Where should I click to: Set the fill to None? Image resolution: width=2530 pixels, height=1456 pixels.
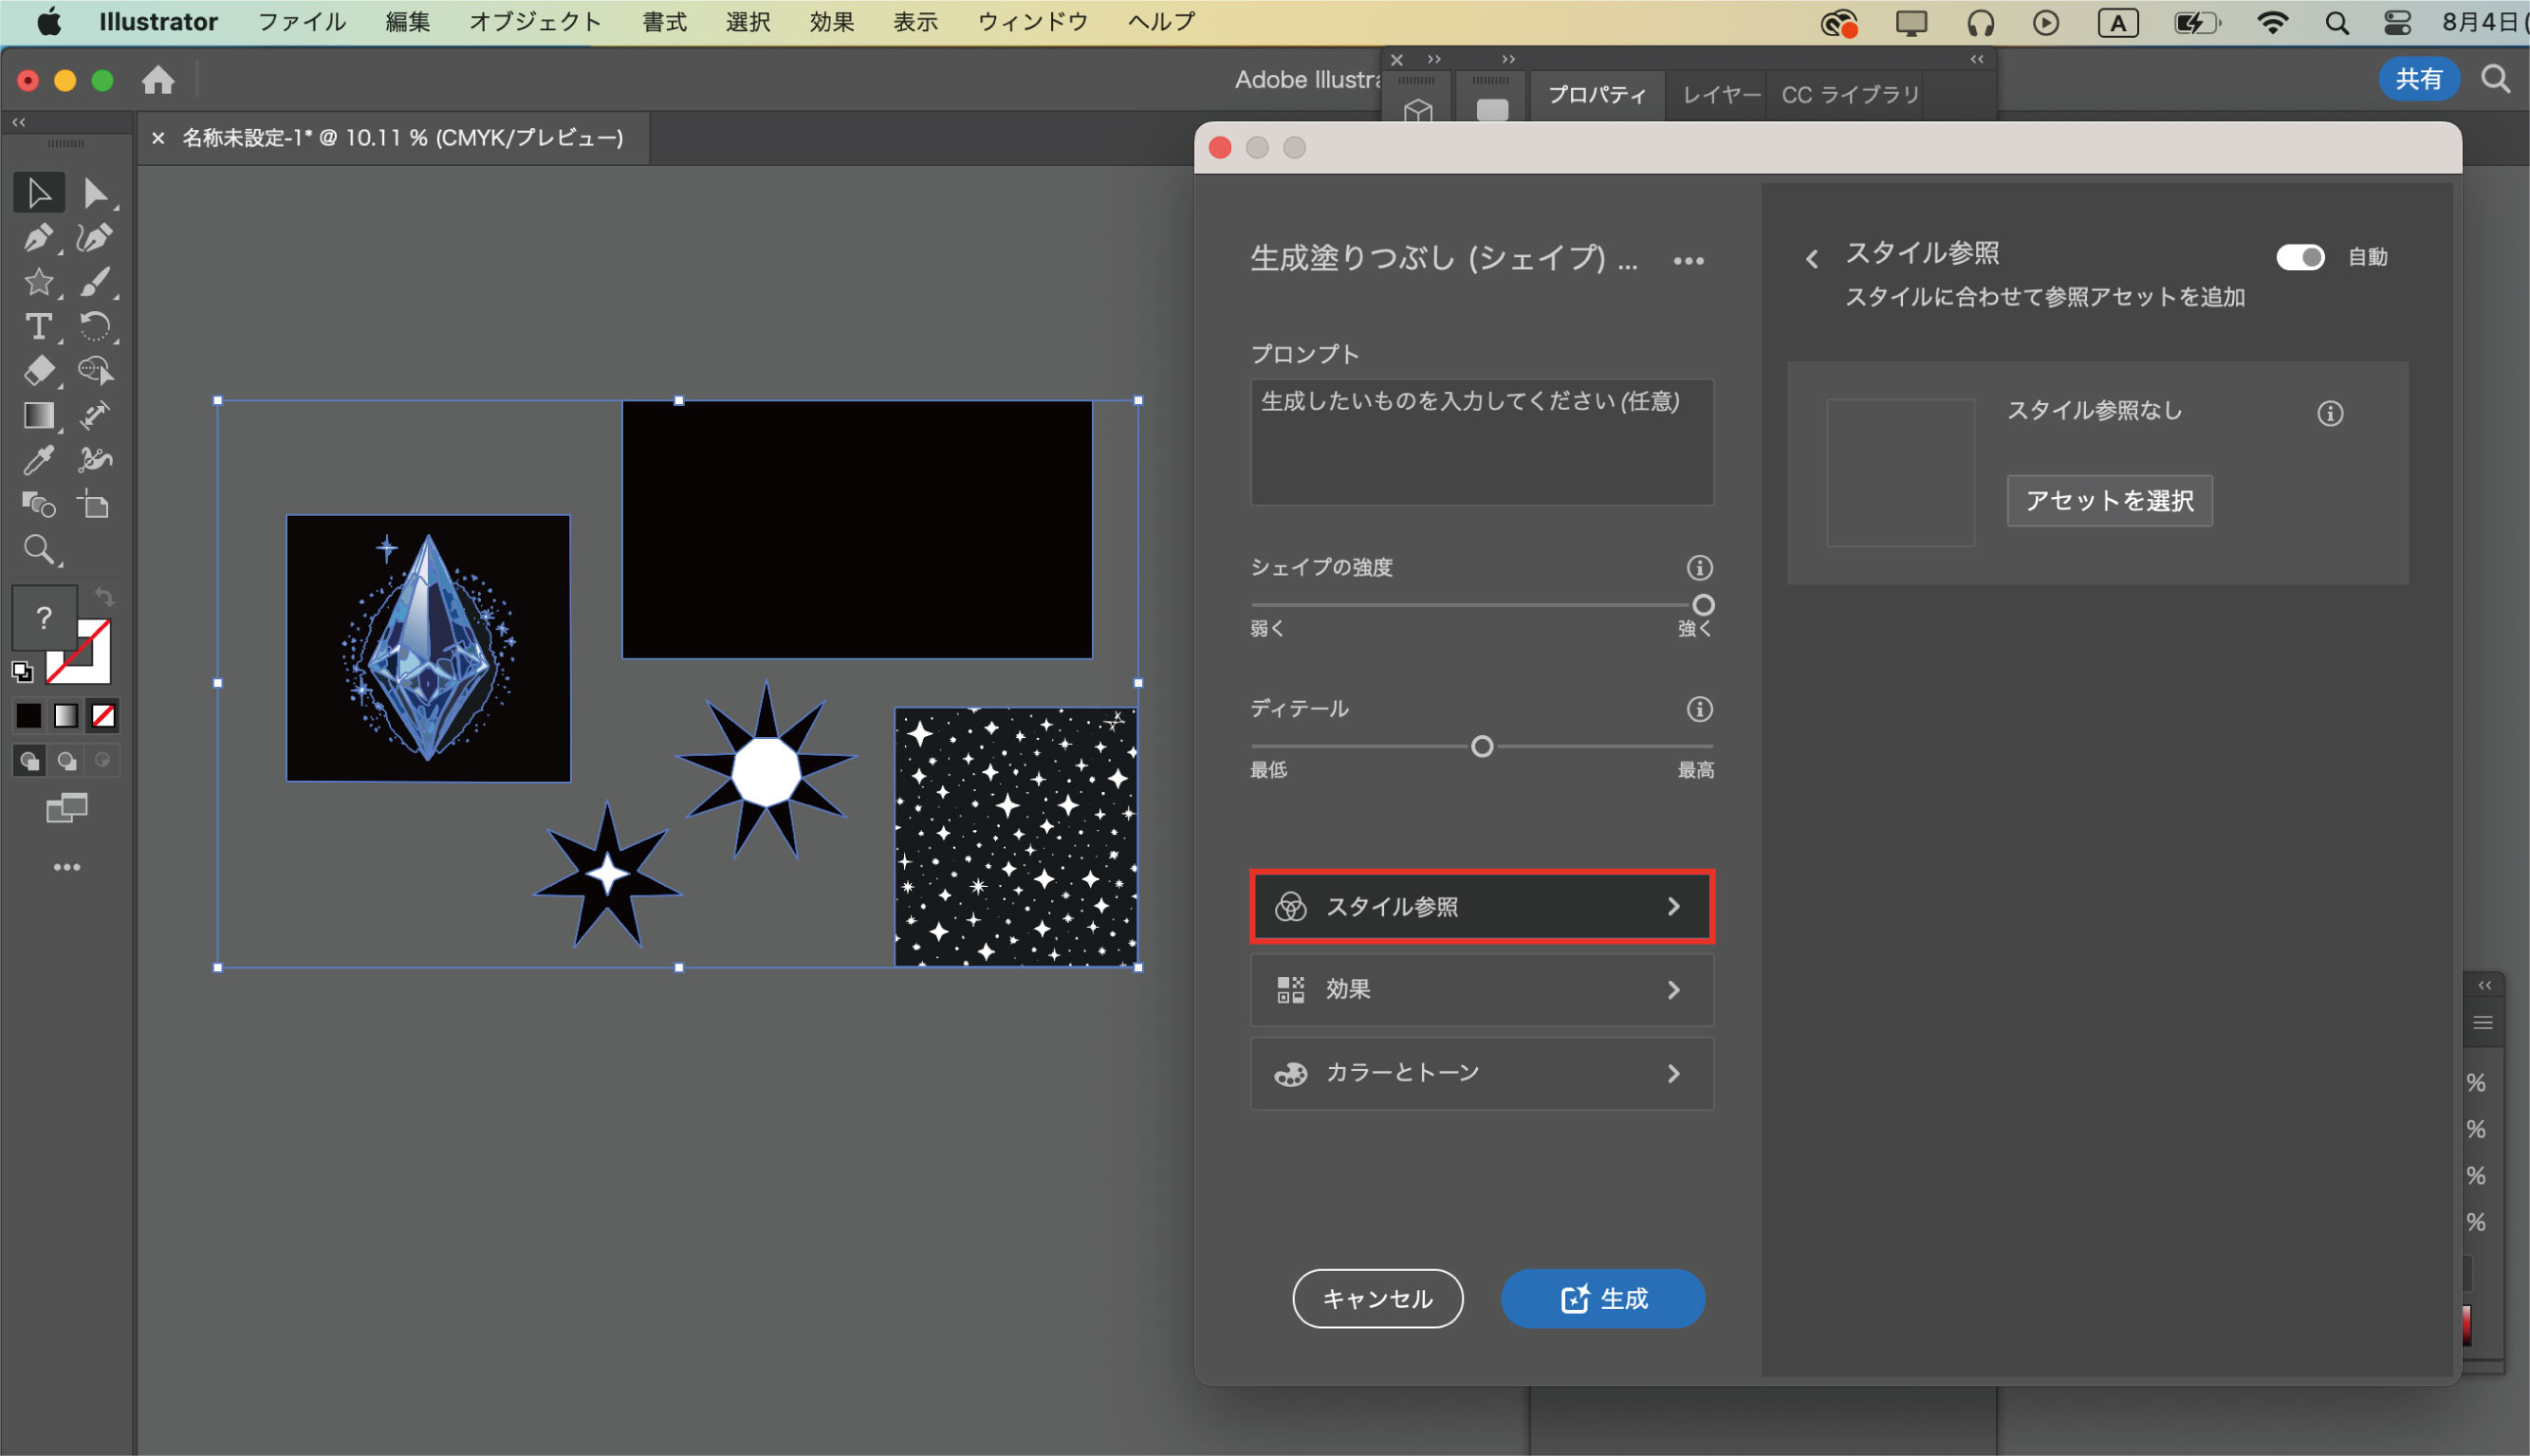pos(103,716)
